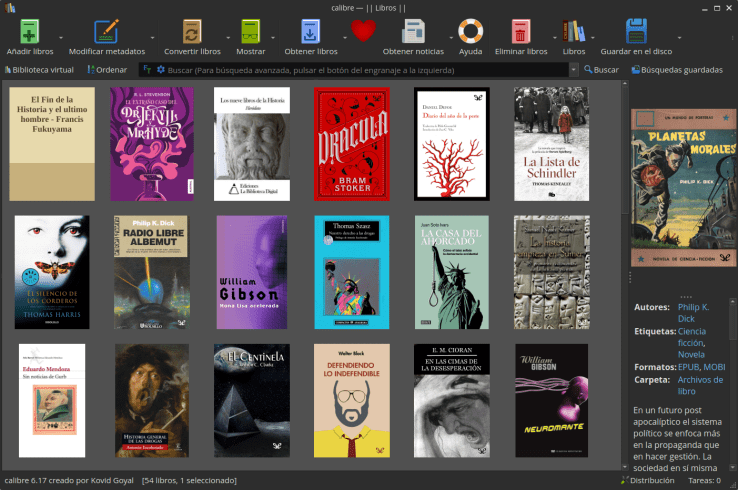This screenshot has width=738, height=490.
Task: Click the Buscar button
Action: [x=601, y=70]
